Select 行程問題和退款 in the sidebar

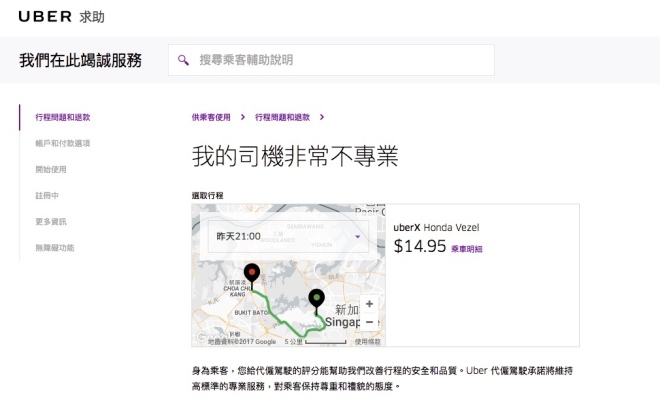pos(62,117)
